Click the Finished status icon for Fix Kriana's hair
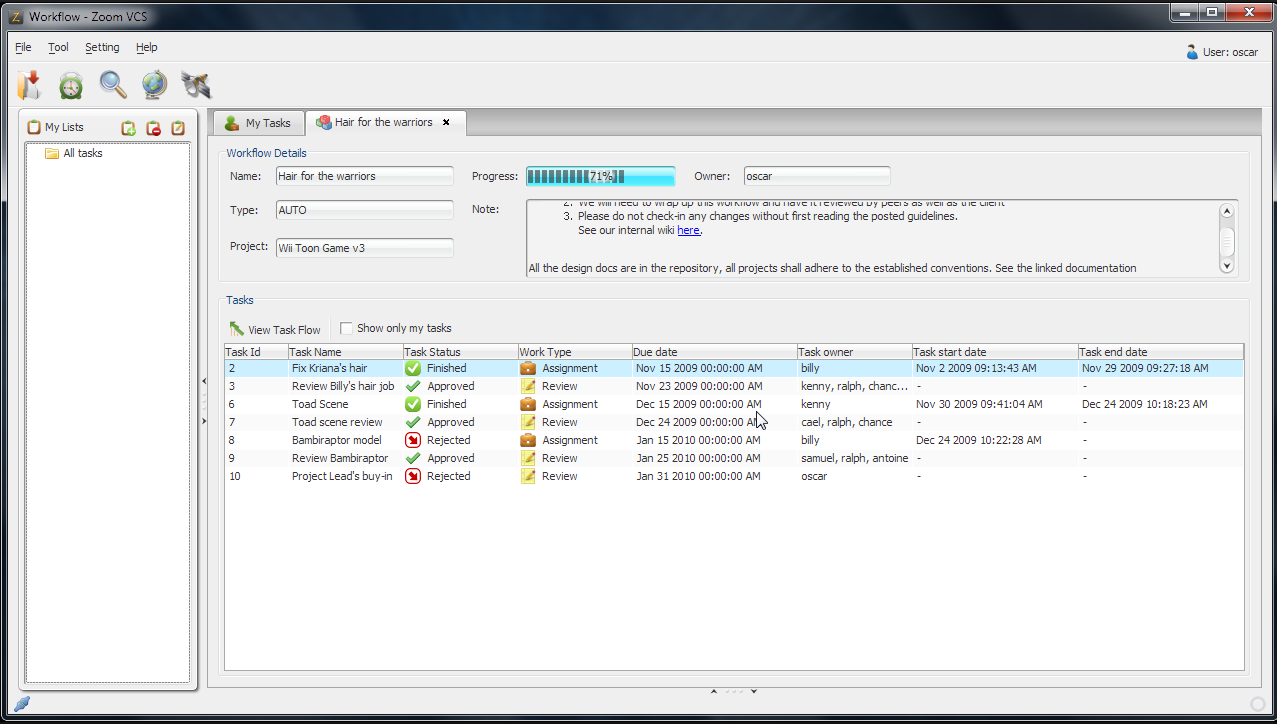Viewport: 1277px width, 724px height. [412, 368]
